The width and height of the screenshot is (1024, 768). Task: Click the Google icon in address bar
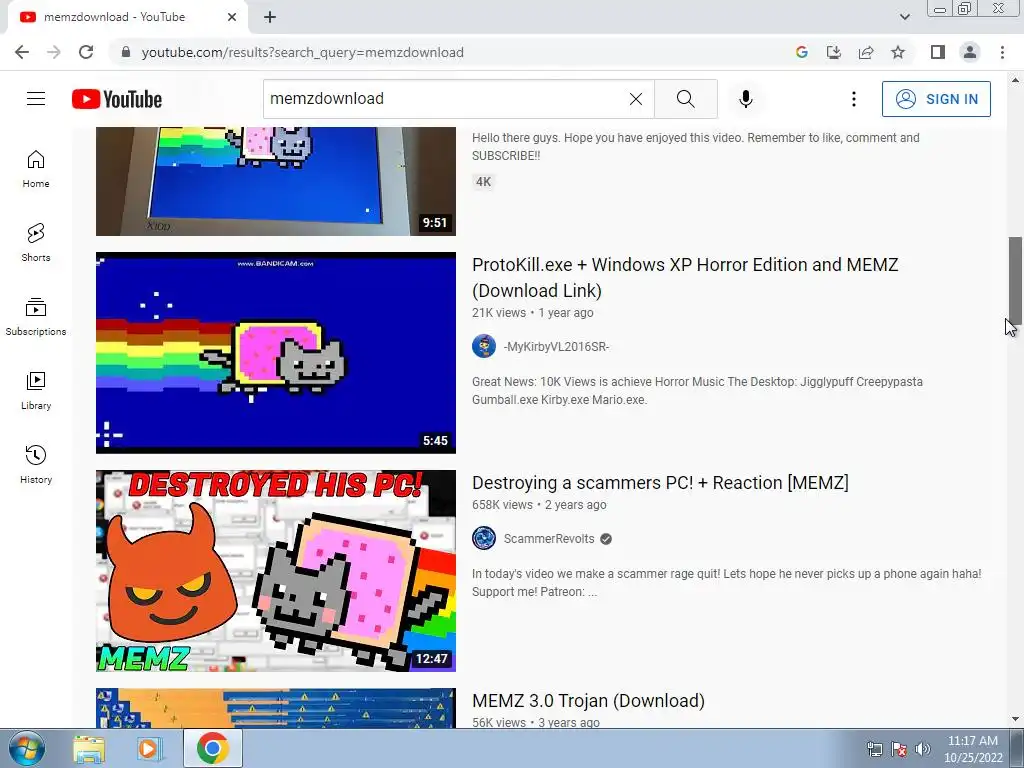coord(802,52)
